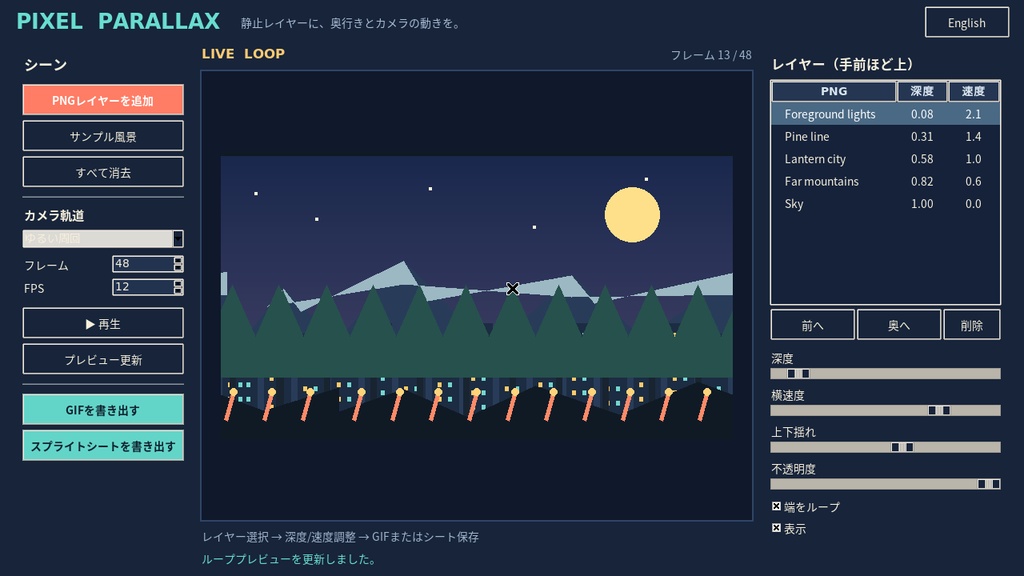
Task: Click the FPS field stepper arrows
Action: [x=178, y=287]
